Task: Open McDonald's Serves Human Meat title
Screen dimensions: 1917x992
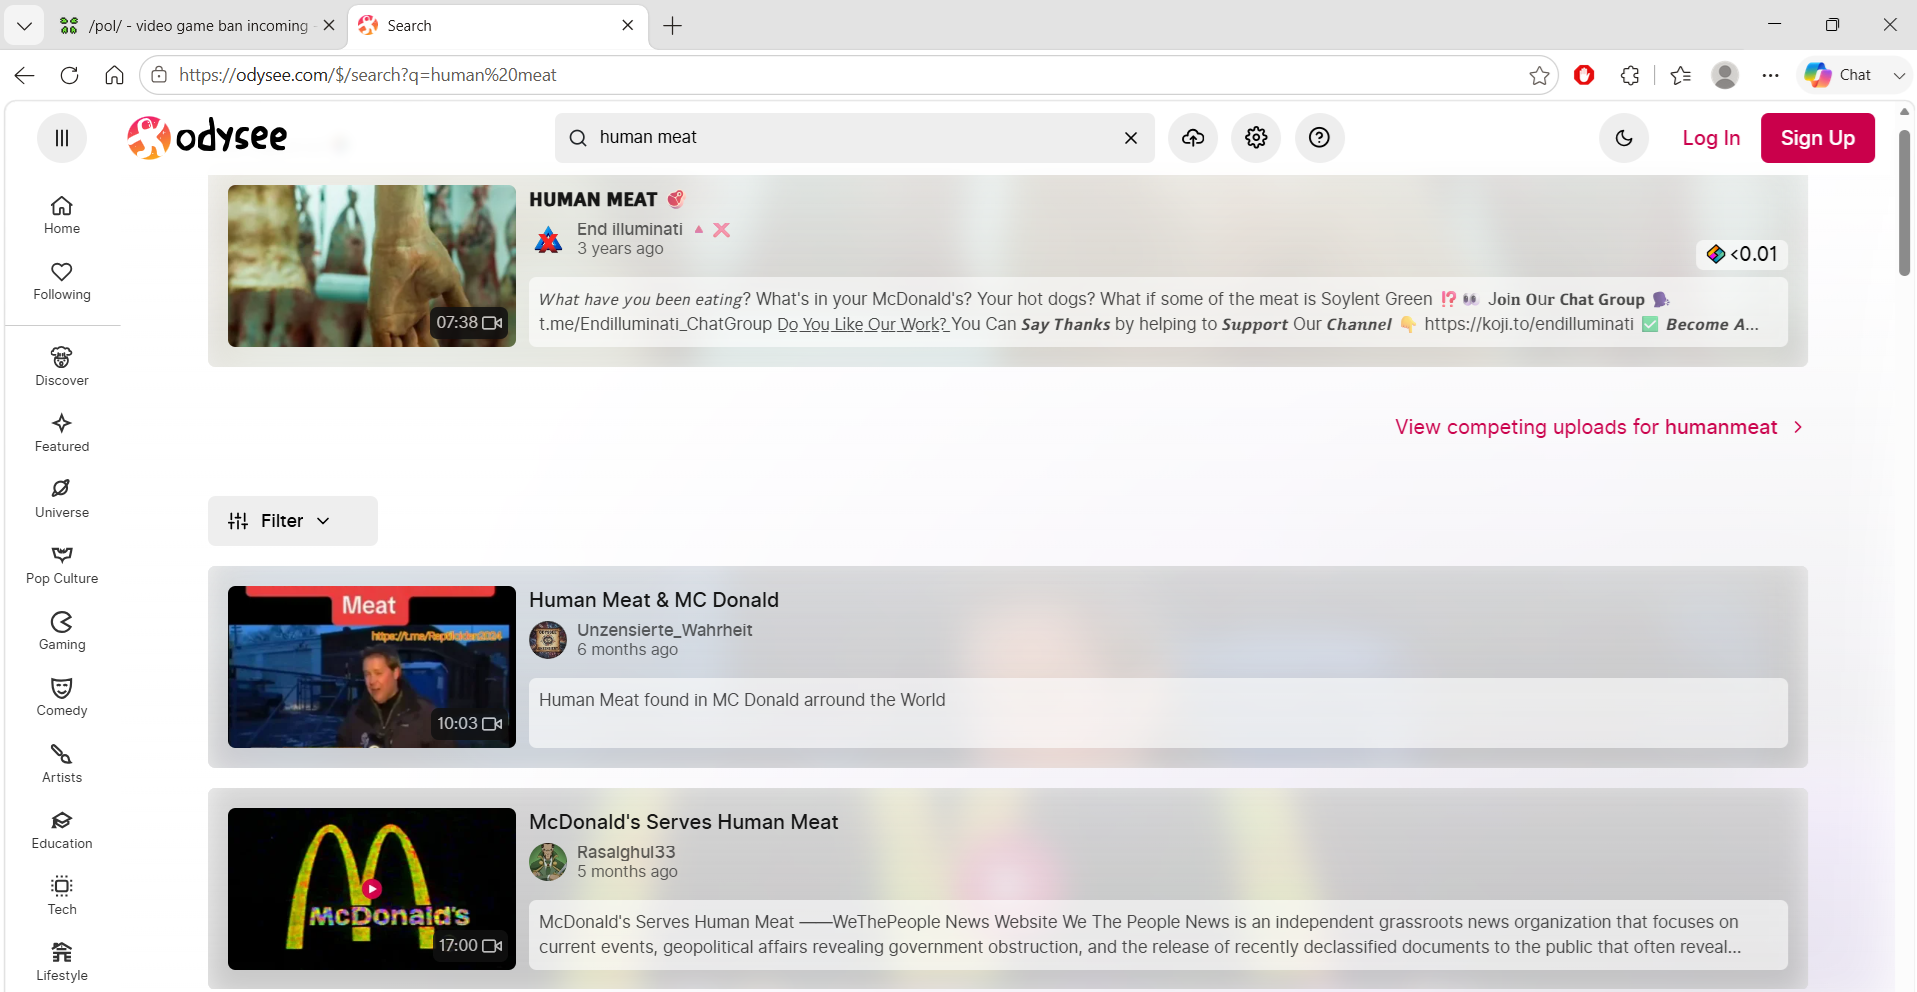Action: tap(684, 822)
